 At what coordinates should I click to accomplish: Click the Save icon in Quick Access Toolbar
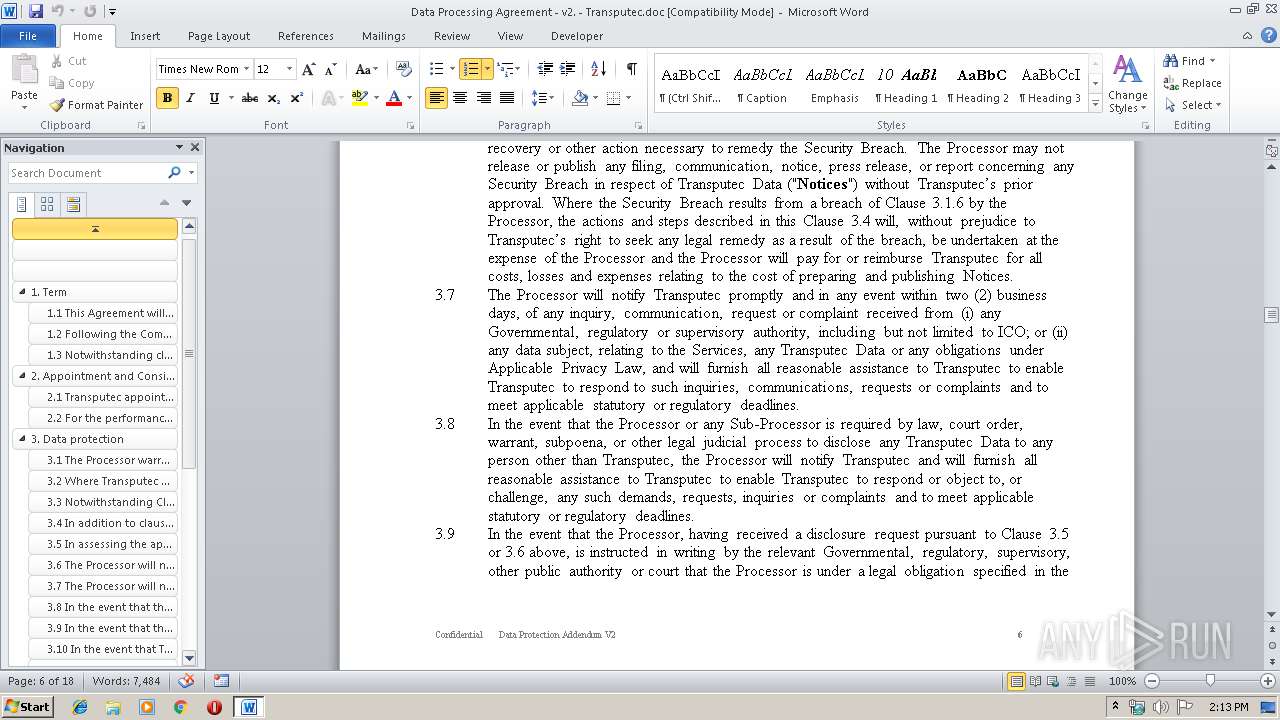tap(36, 11)
